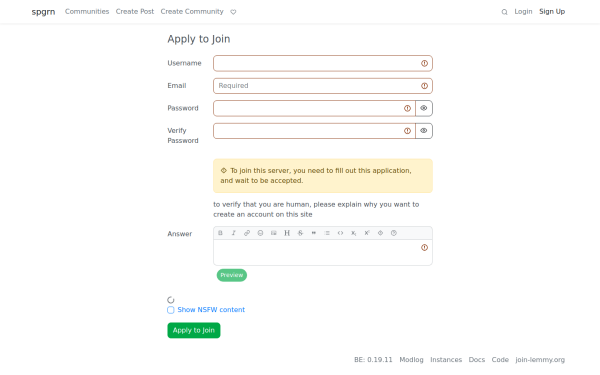Focus the Email input field
This screenshot has width=600, height=375.
(323, 86)
